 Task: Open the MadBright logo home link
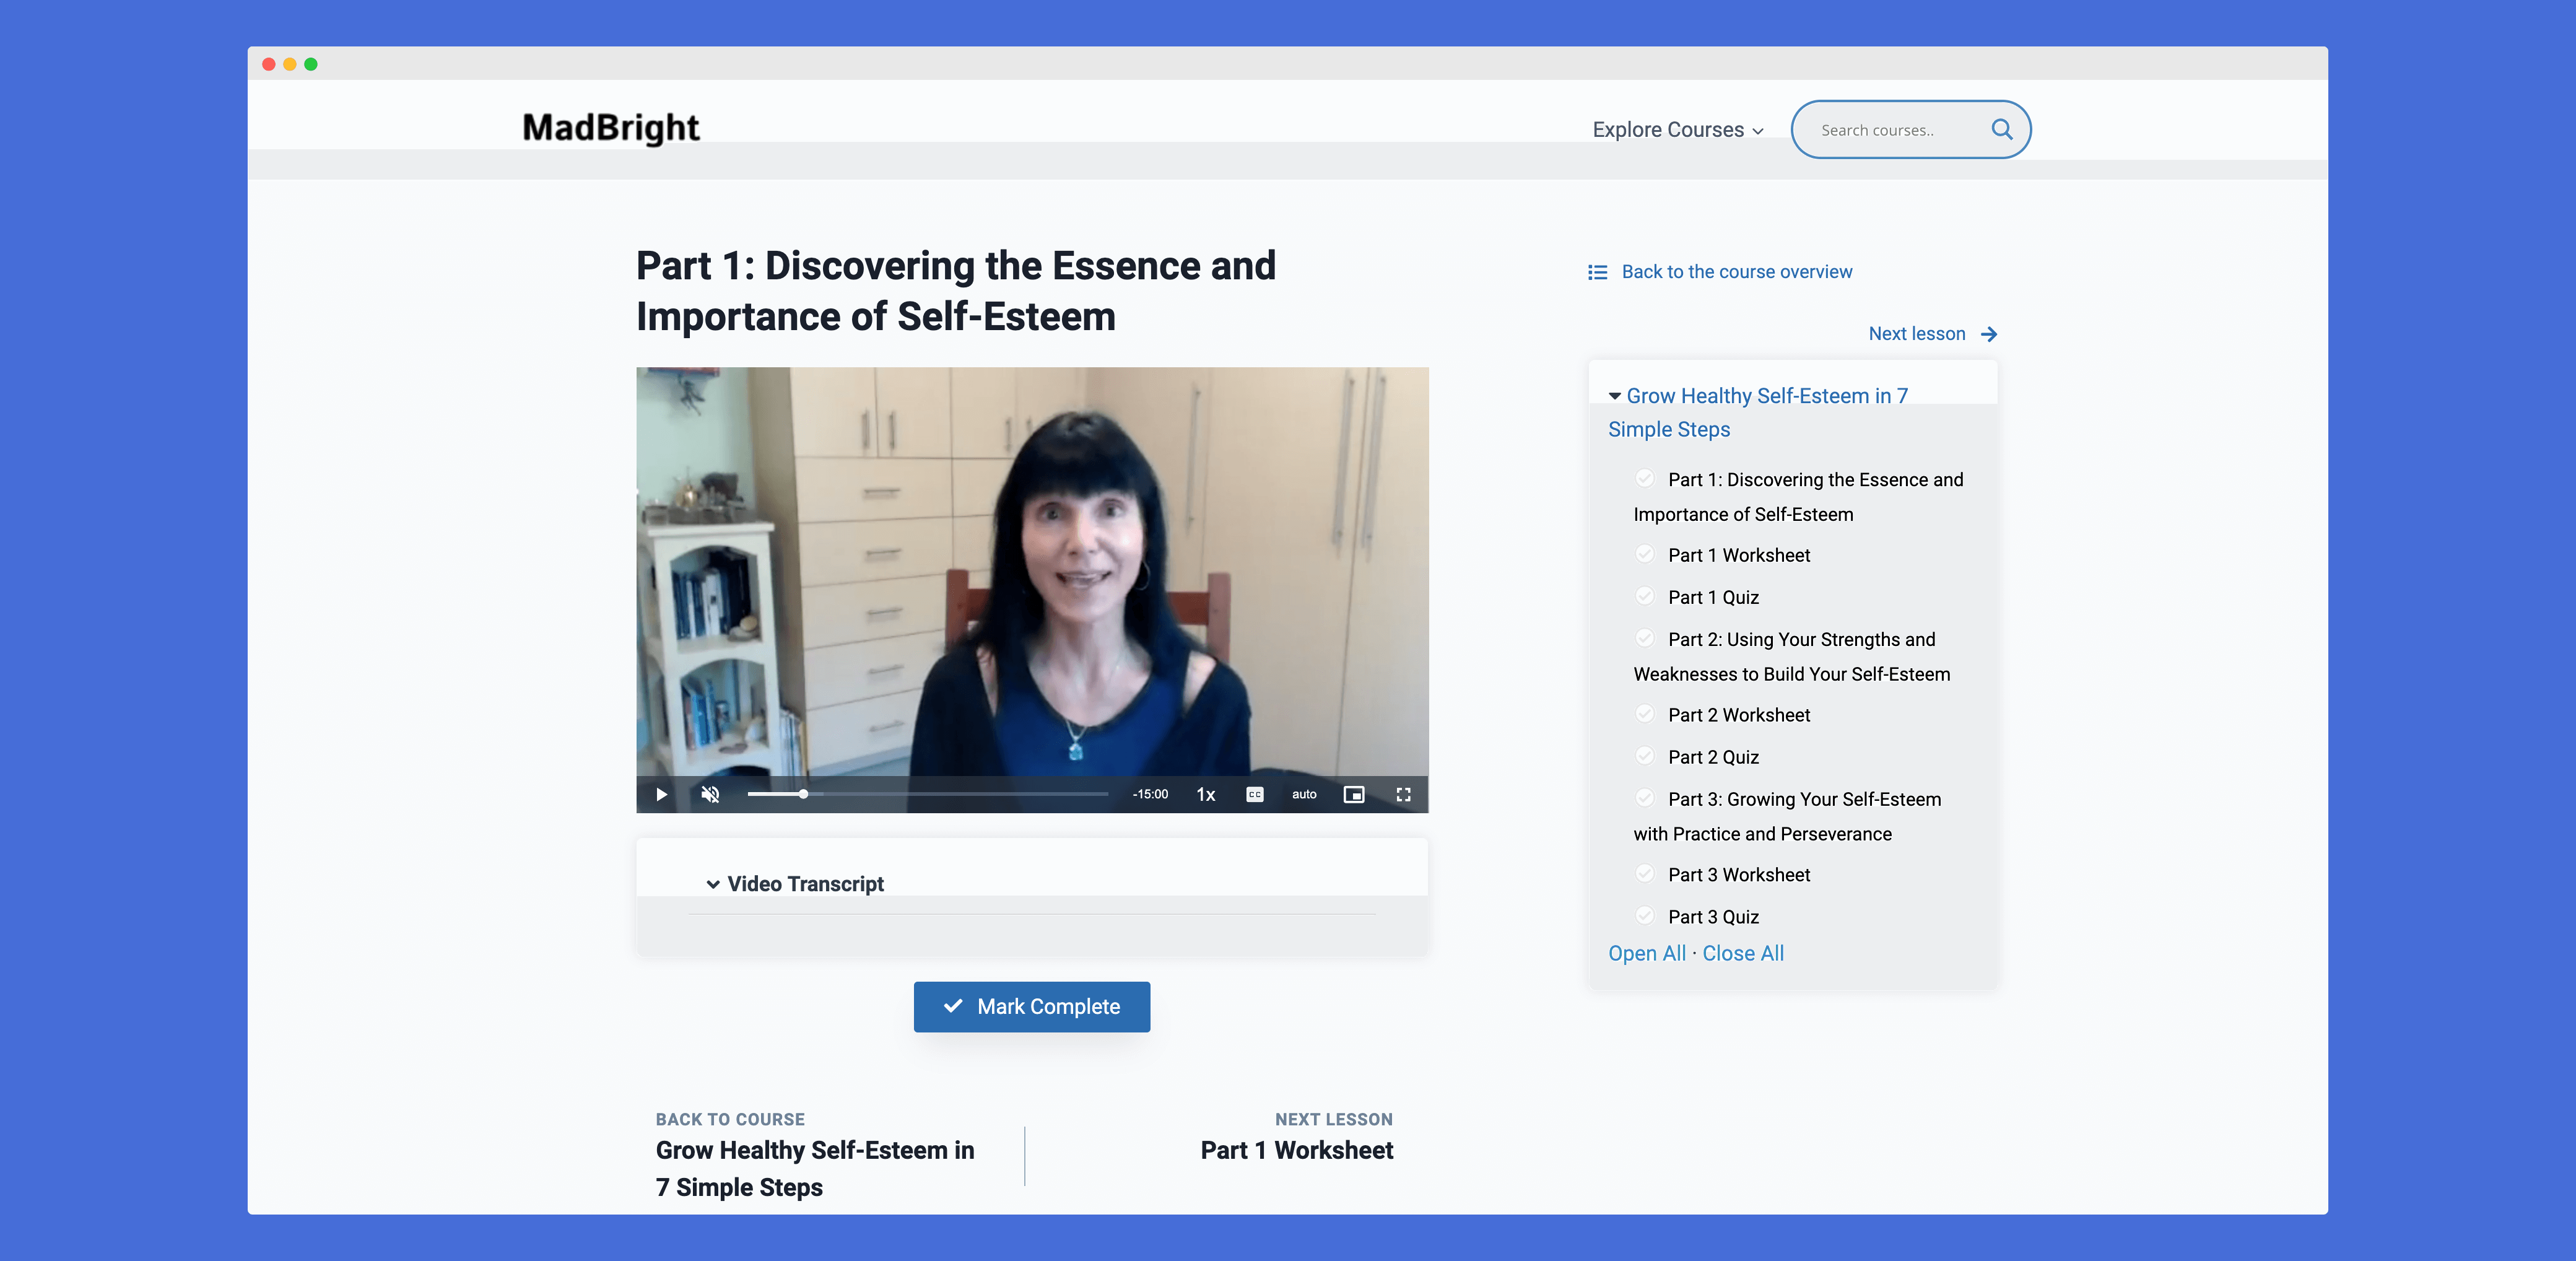coord(611,128)
